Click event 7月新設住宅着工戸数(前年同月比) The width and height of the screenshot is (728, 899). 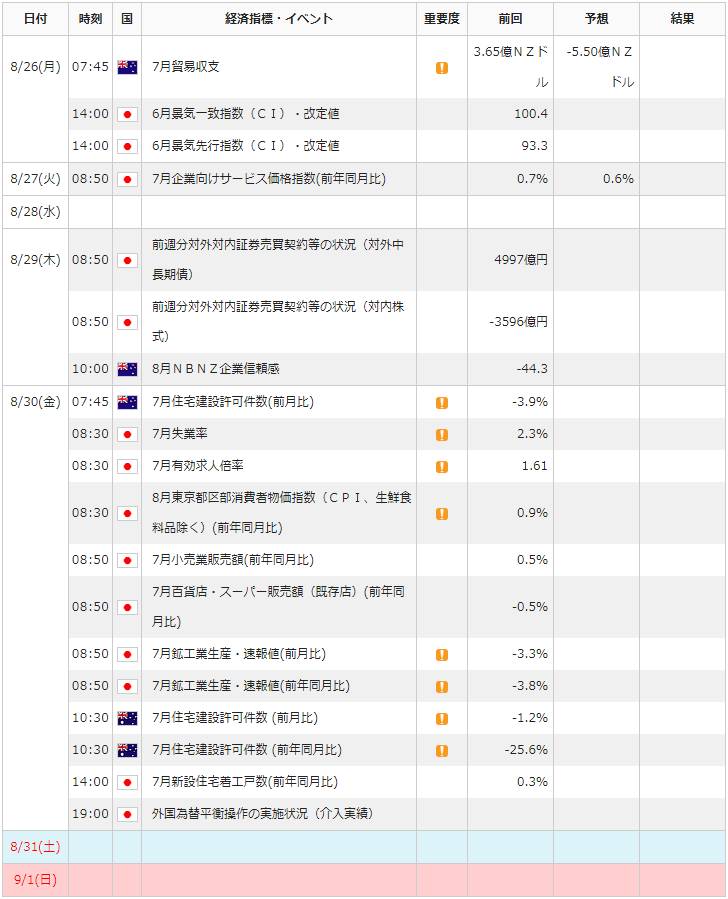pyautogui.click(x=245, y=783)
